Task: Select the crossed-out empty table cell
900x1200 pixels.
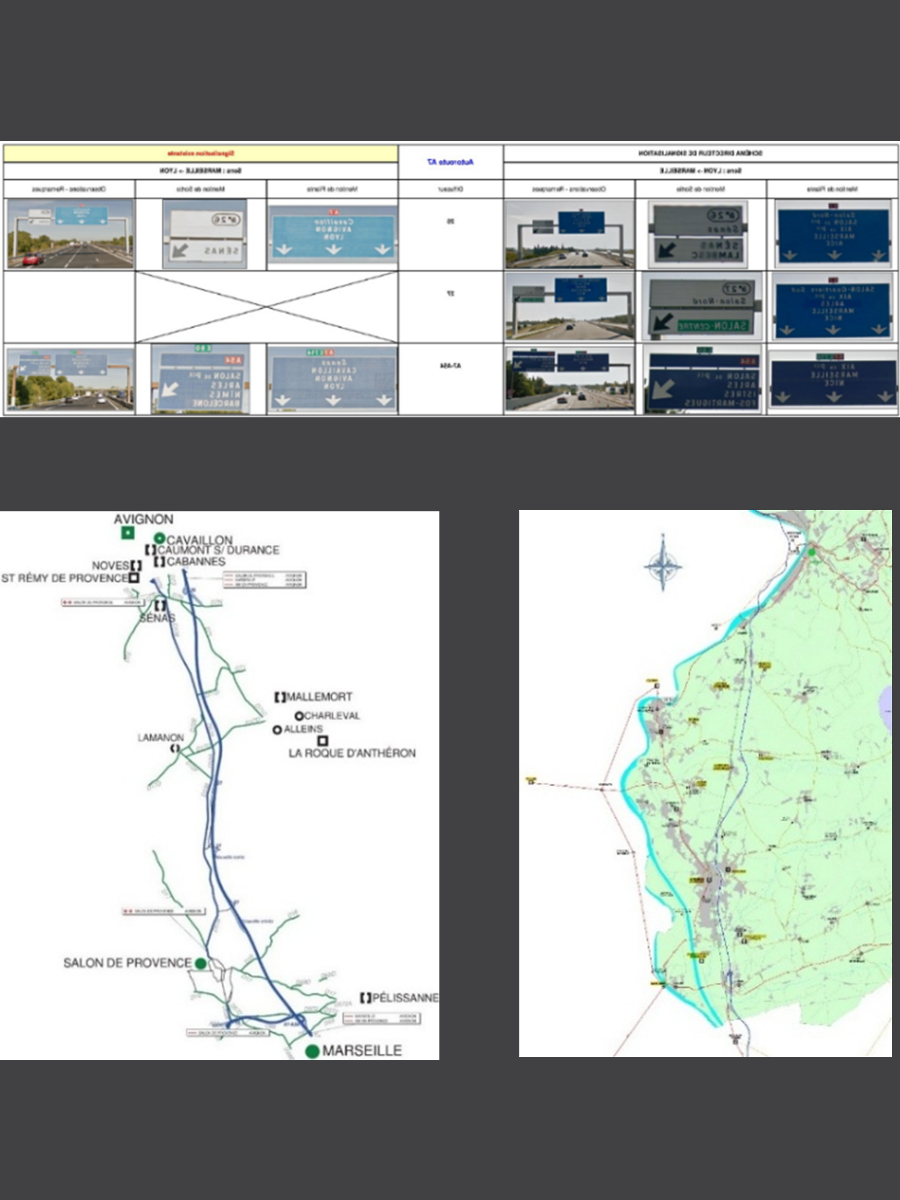Action: point(267,307)
